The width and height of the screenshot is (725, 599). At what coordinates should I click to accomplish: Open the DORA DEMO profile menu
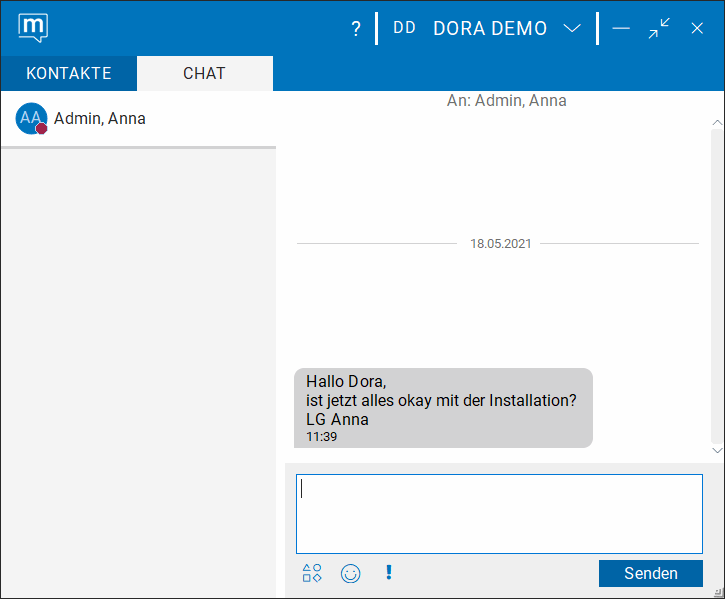490,28
